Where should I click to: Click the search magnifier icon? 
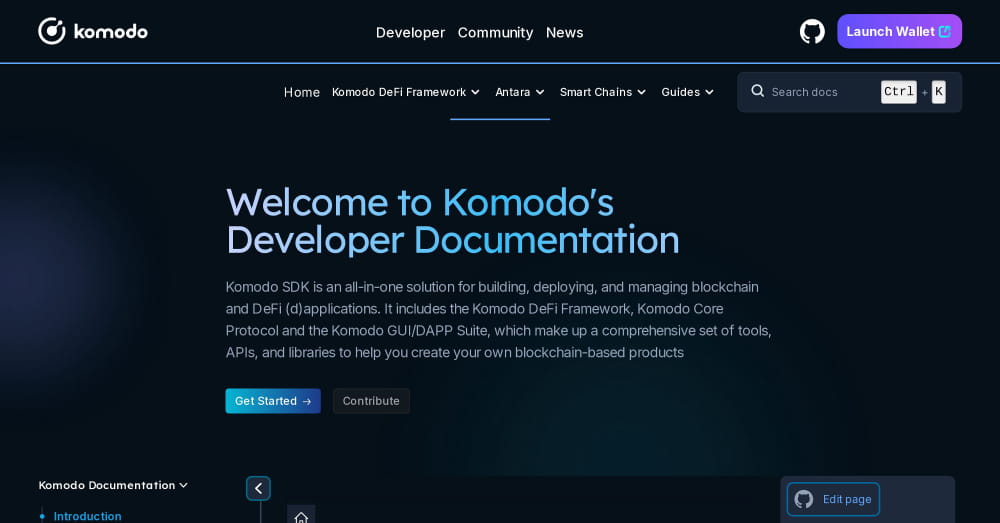[x=758, y=91]
